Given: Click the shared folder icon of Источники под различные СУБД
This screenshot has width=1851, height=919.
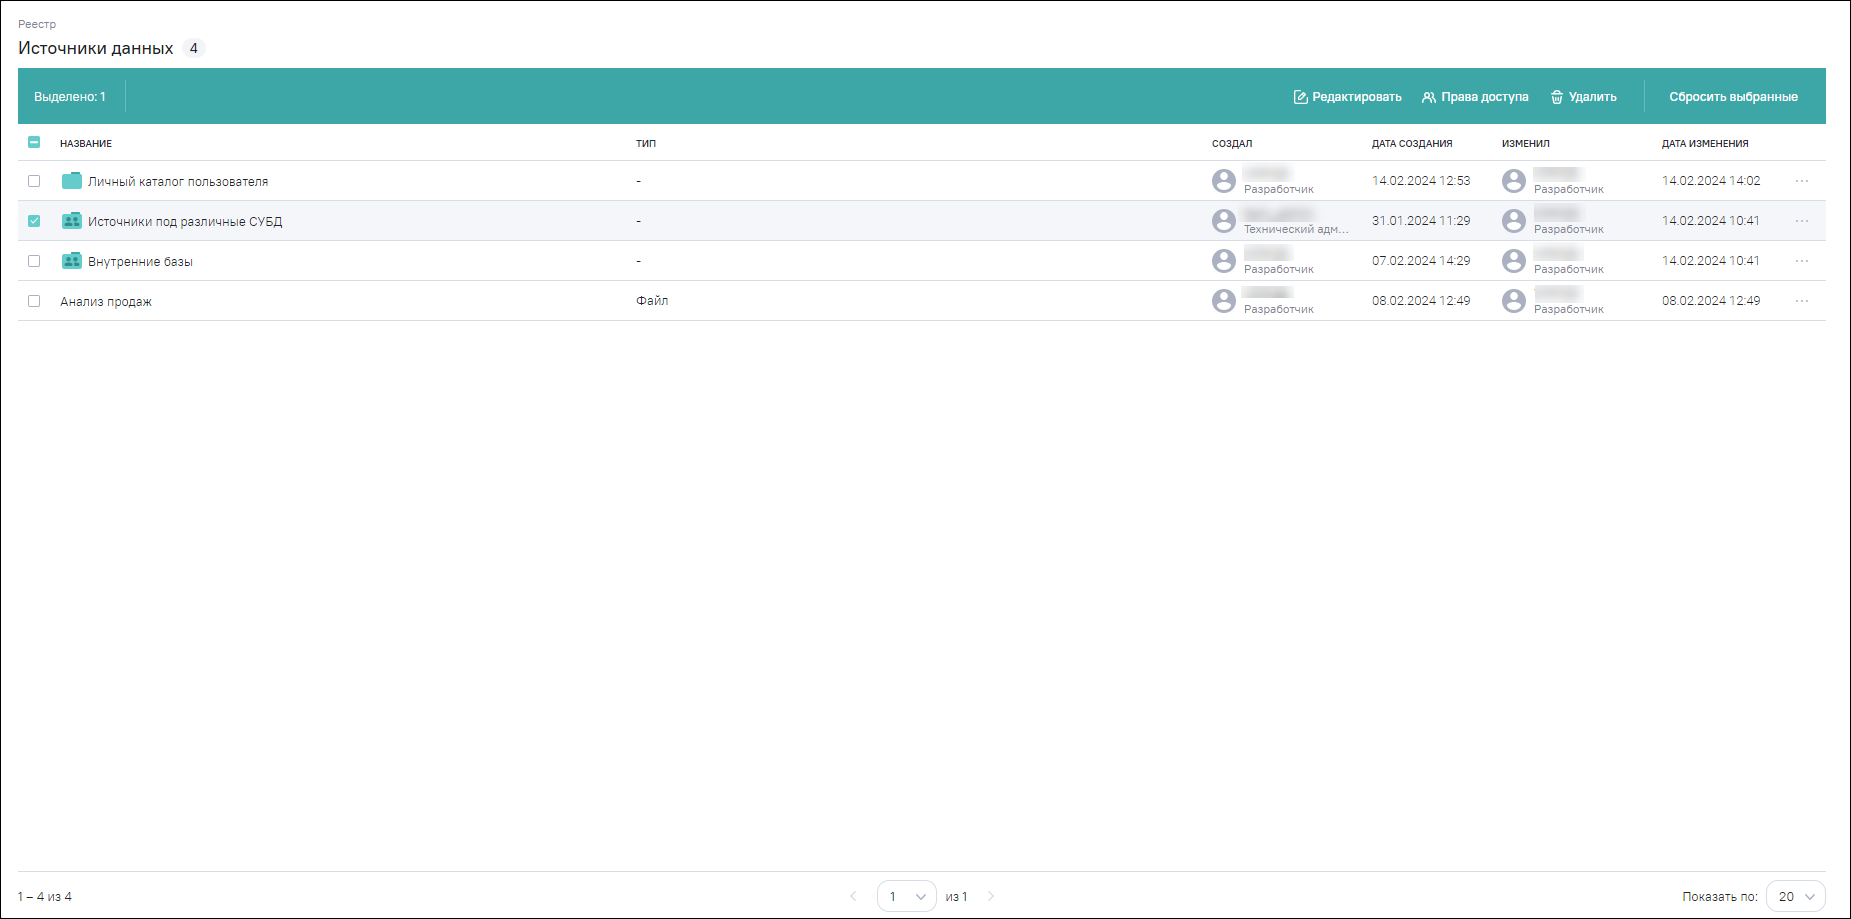Looking at the screenshot, I should click(x=72, y=221).
